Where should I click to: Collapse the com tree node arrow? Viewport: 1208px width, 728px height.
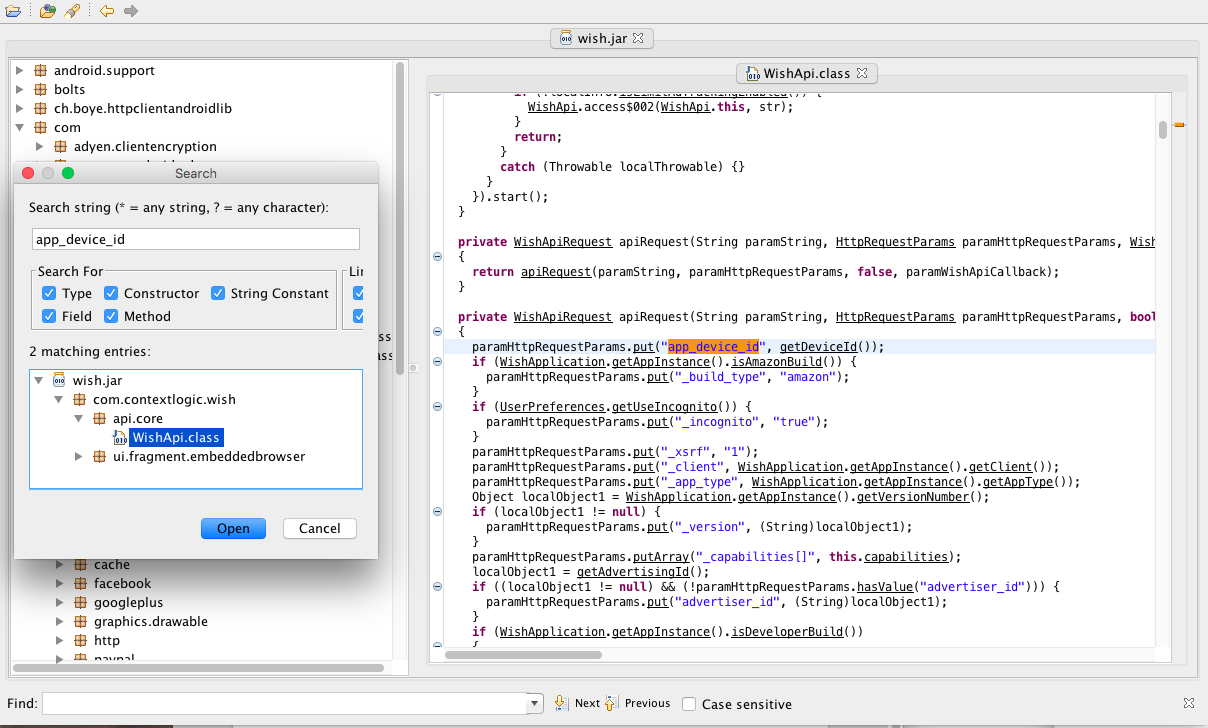click(x=19, y=128)
